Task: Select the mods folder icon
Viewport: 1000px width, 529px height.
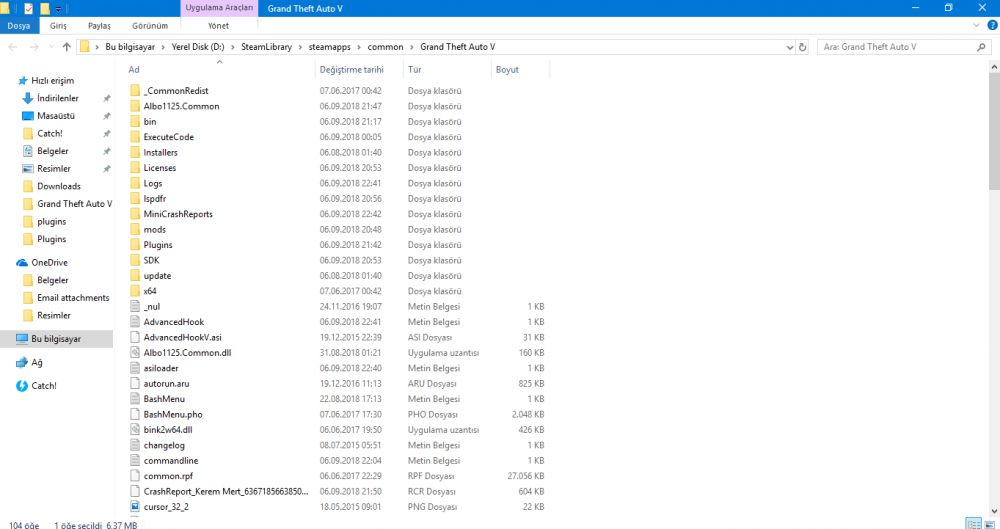Action: pos(135,229)
